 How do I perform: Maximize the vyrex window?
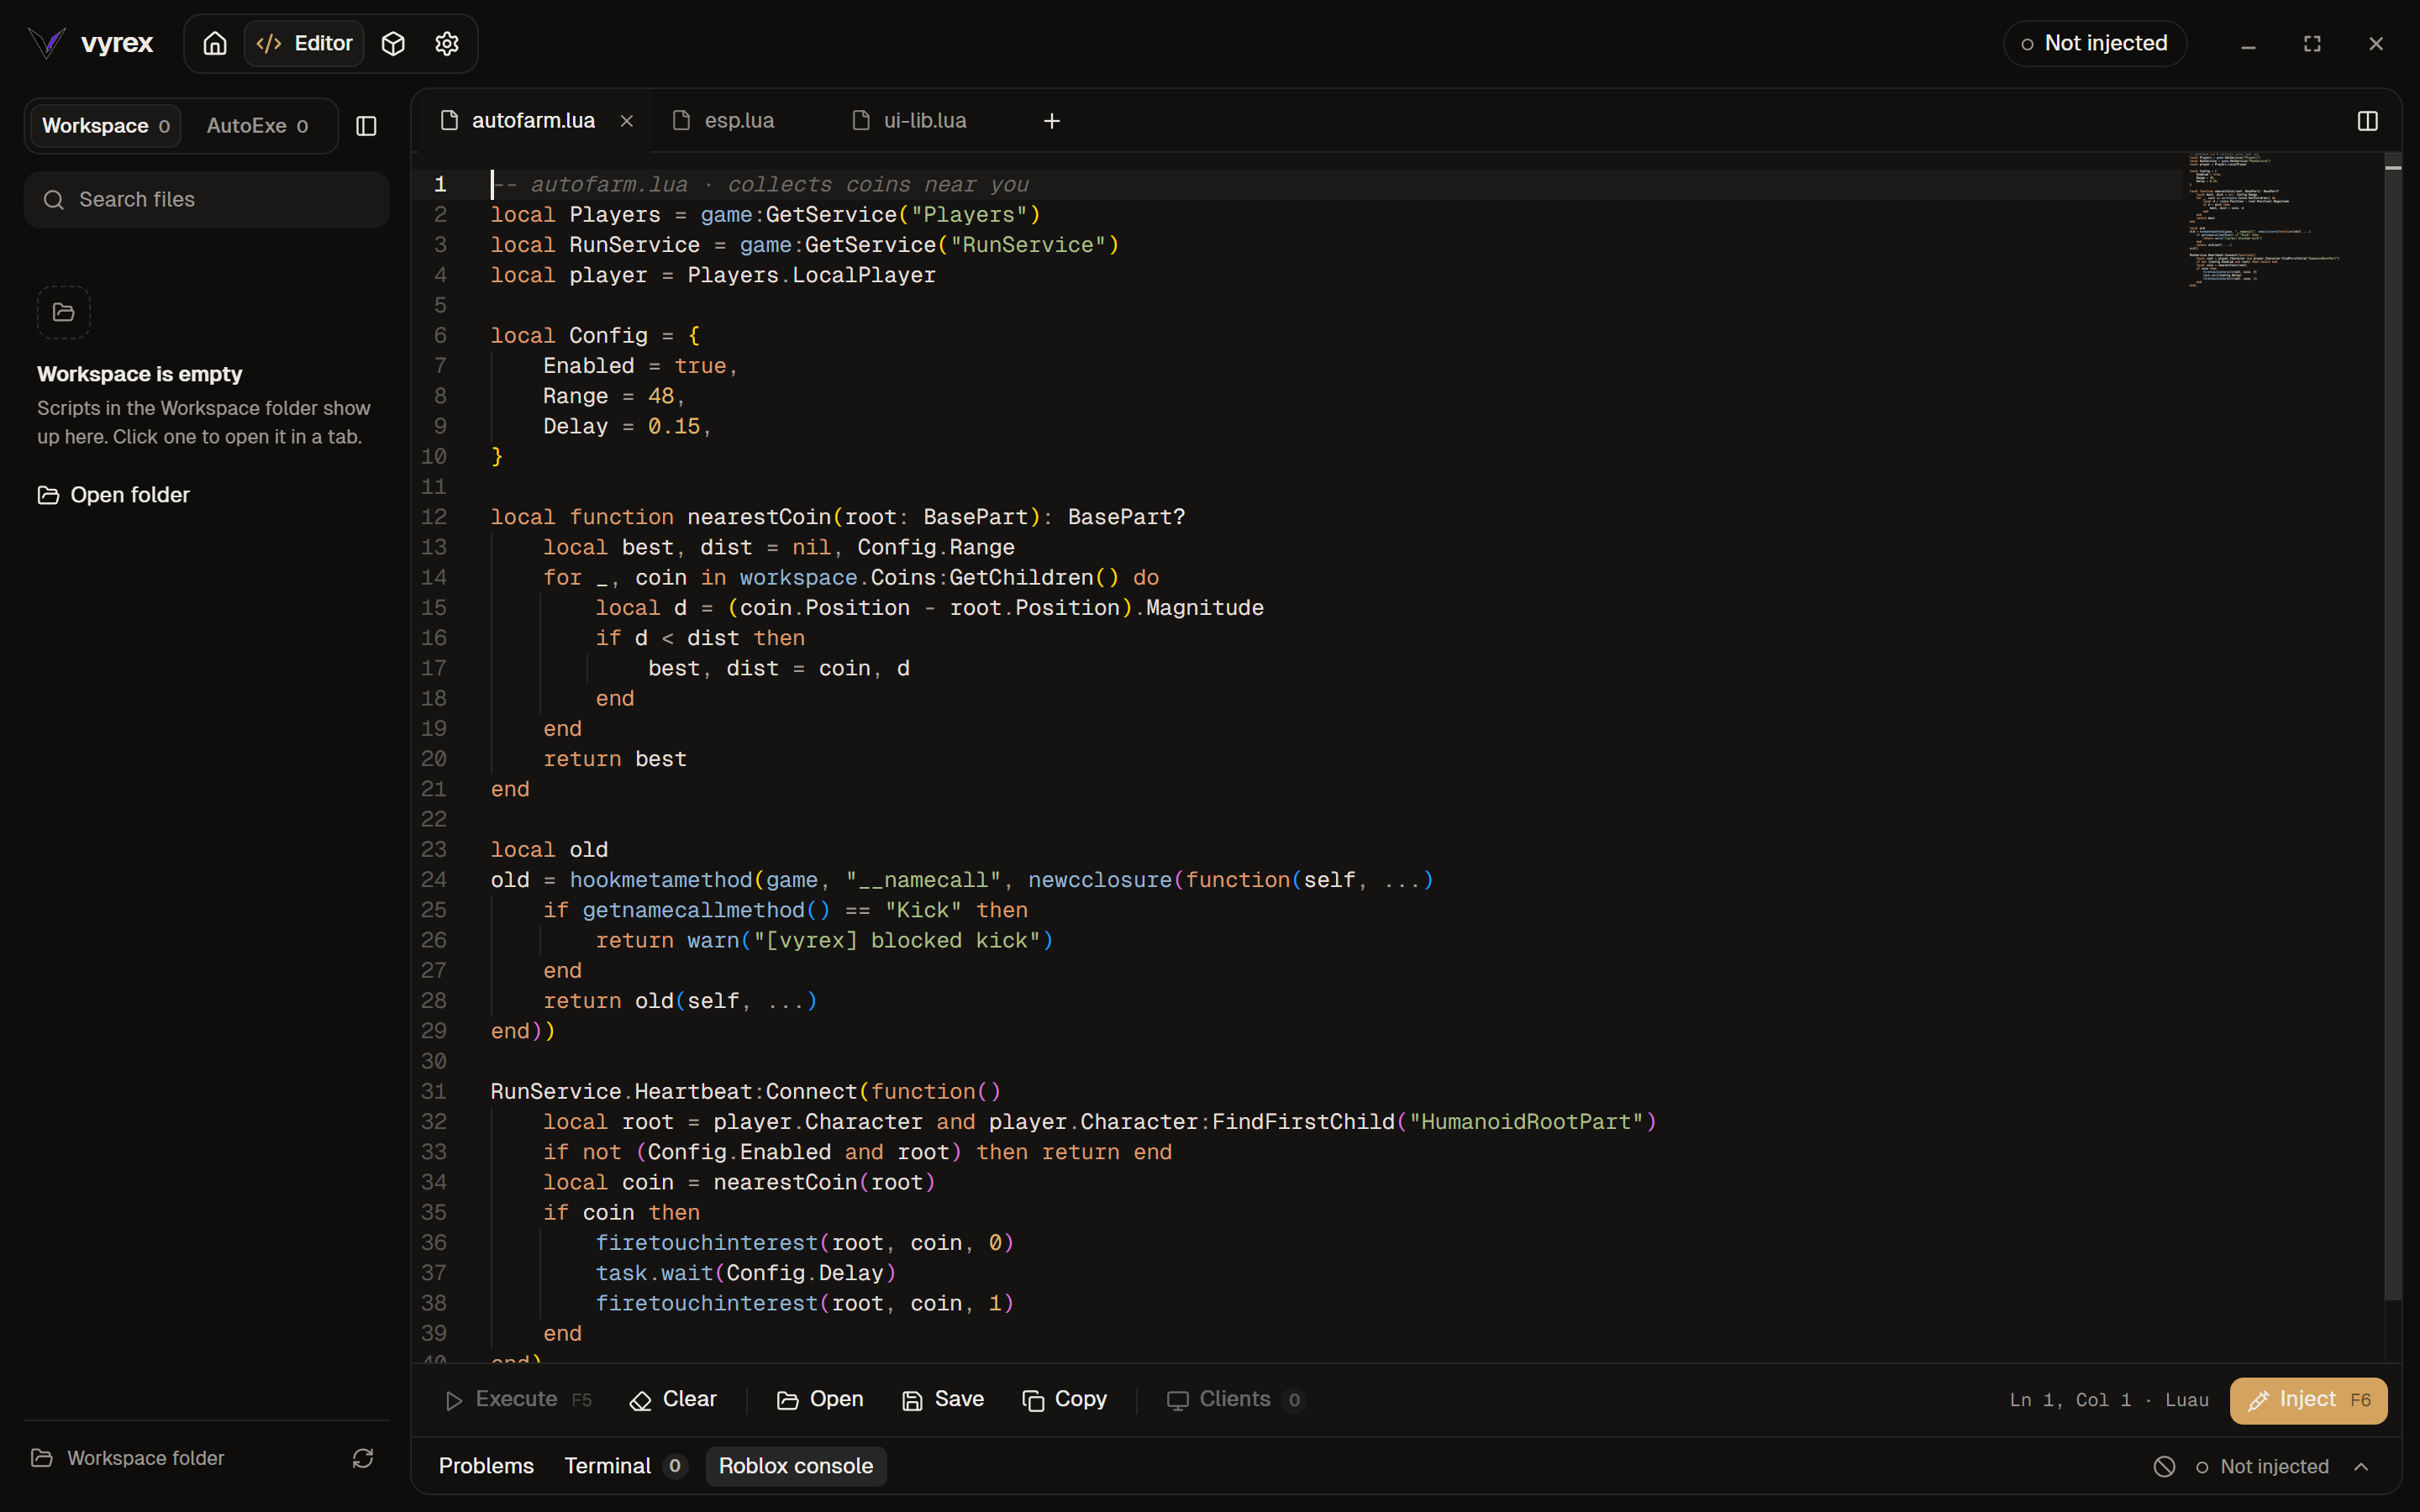point(2312,43)
